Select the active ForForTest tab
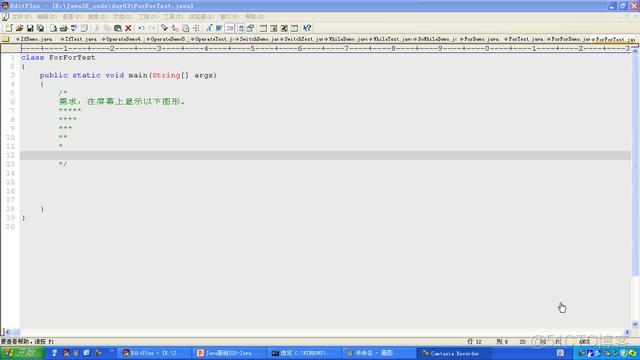The width and height of the screenshot is (640, 360). coord(614,40)
